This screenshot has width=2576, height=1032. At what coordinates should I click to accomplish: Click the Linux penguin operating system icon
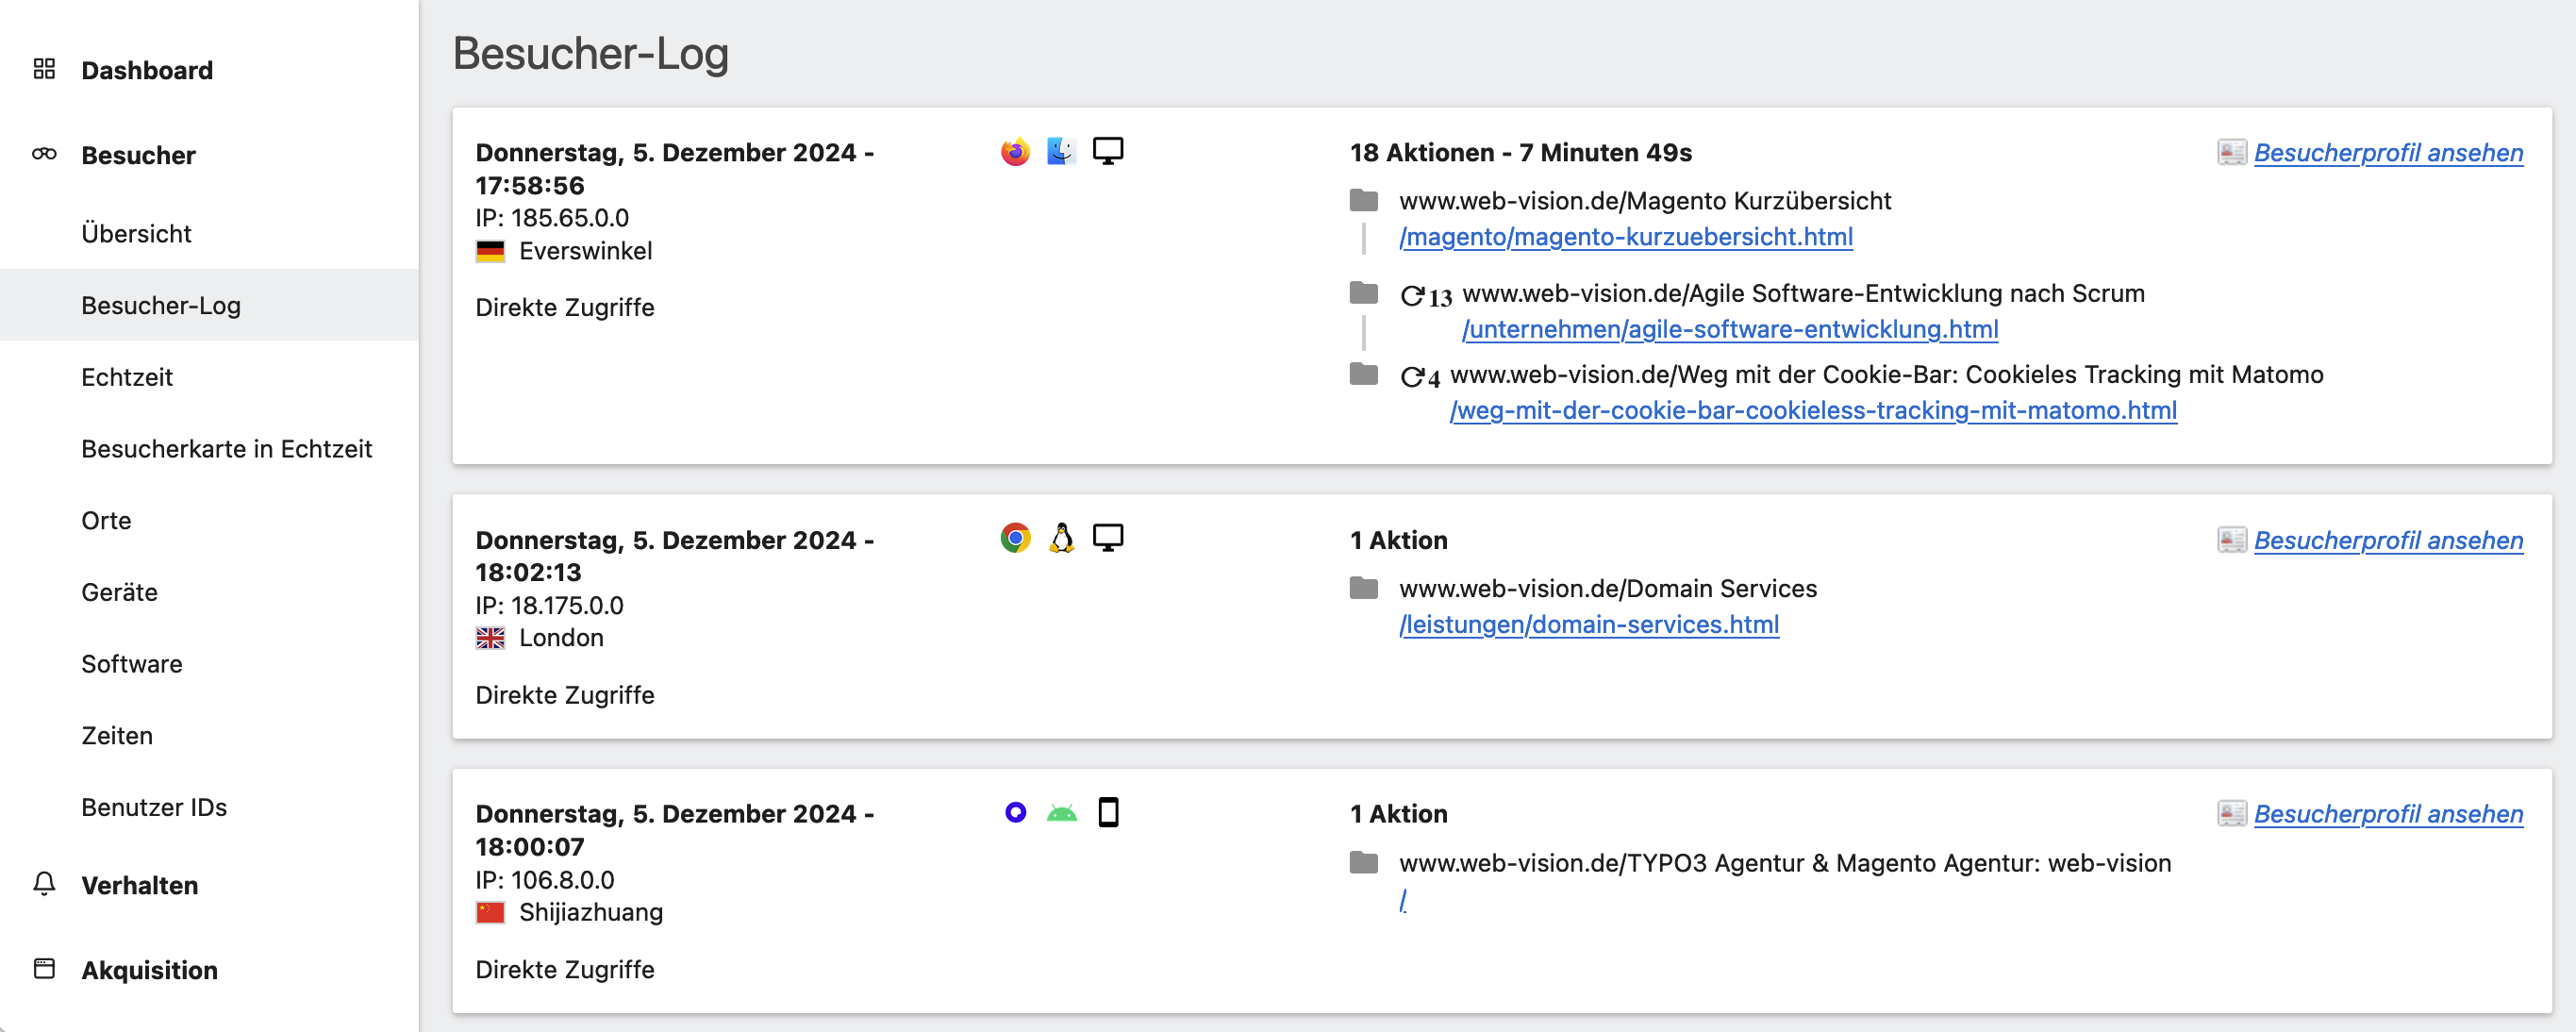click(1061, 538)
